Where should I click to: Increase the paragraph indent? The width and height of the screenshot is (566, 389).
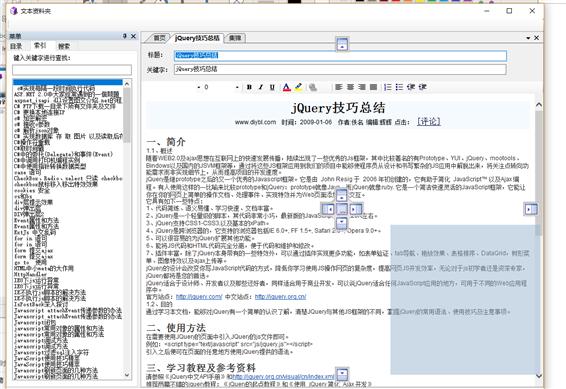click(x=422, y=87)
